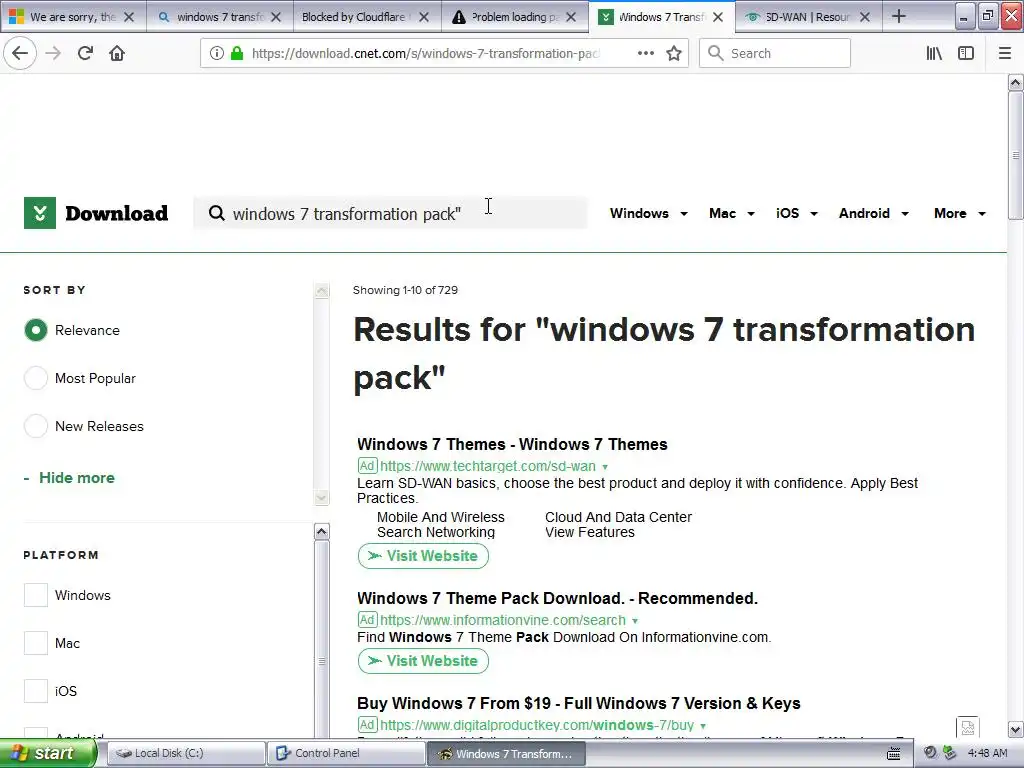Open page actions three-dot menu
1024x768 pixels.
(645, 53)
